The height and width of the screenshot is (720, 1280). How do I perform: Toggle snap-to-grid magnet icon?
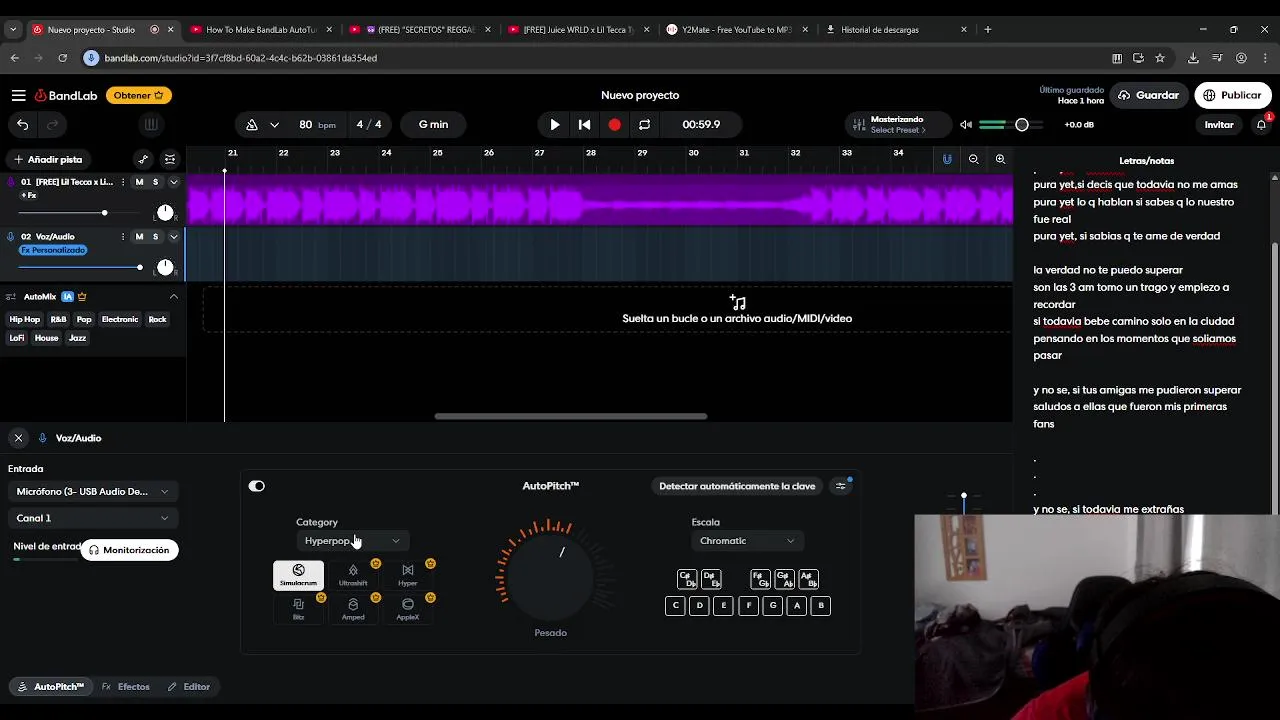click(x=947, y=159)
